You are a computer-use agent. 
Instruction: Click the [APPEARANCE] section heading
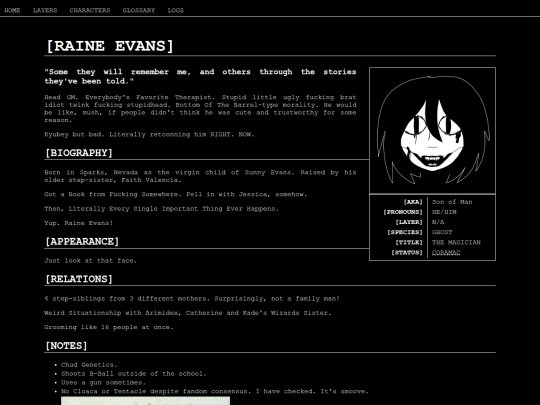82,241
